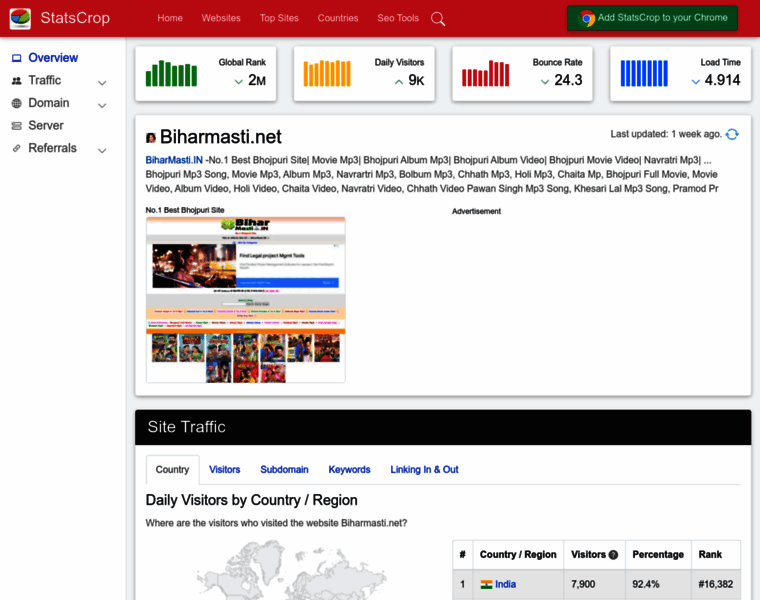760x600 pixels.
Task: Click the #16,382 rank cell
Action: pos(715,584)
